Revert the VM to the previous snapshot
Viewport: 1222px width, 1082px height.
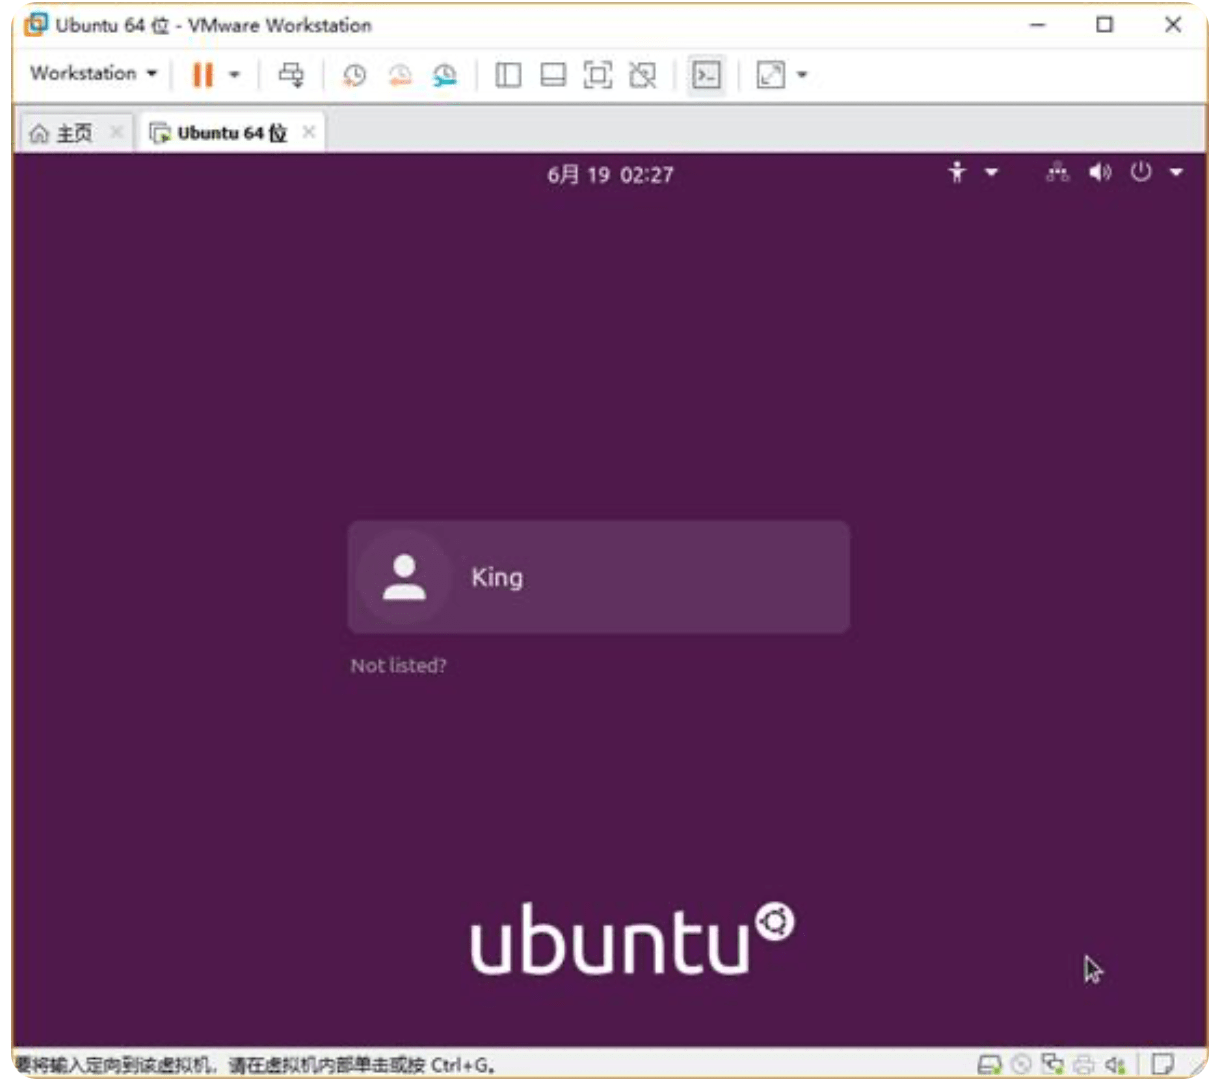point(400,75)
